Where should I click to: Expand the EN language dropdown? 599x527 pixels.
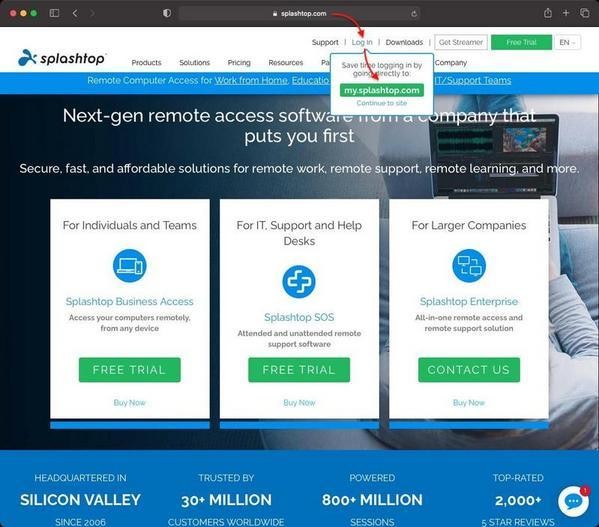567,42
